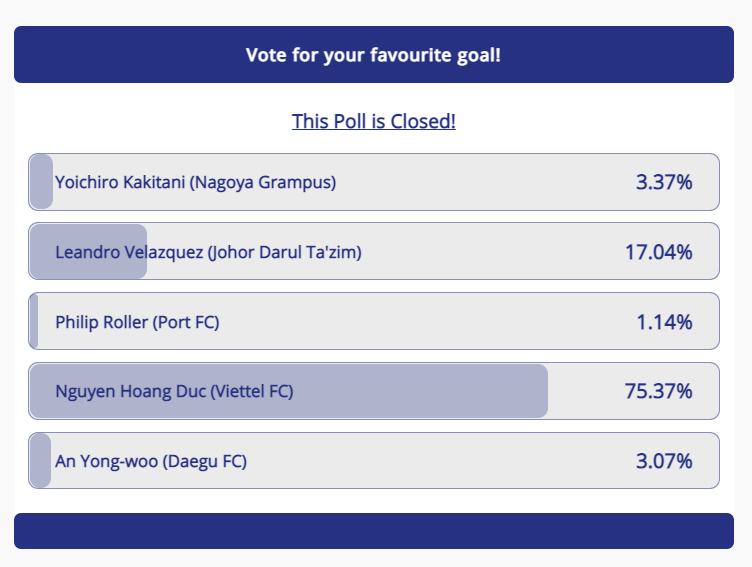Click the 3.37% result for Kakitani
Image resolution: width=752 pixels, height=567 pixels.
pyautogui.click(x=664, y=182)
